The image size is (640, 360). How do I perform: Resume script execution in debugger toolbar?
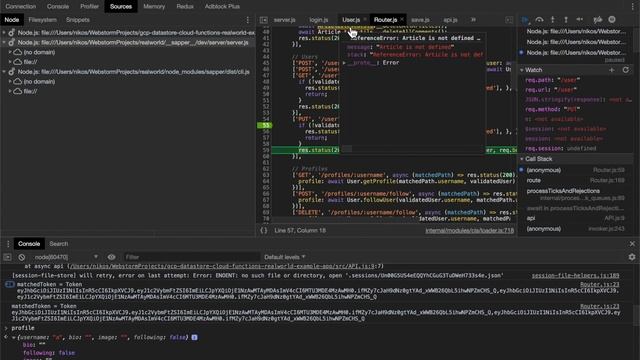coord(525,20)
